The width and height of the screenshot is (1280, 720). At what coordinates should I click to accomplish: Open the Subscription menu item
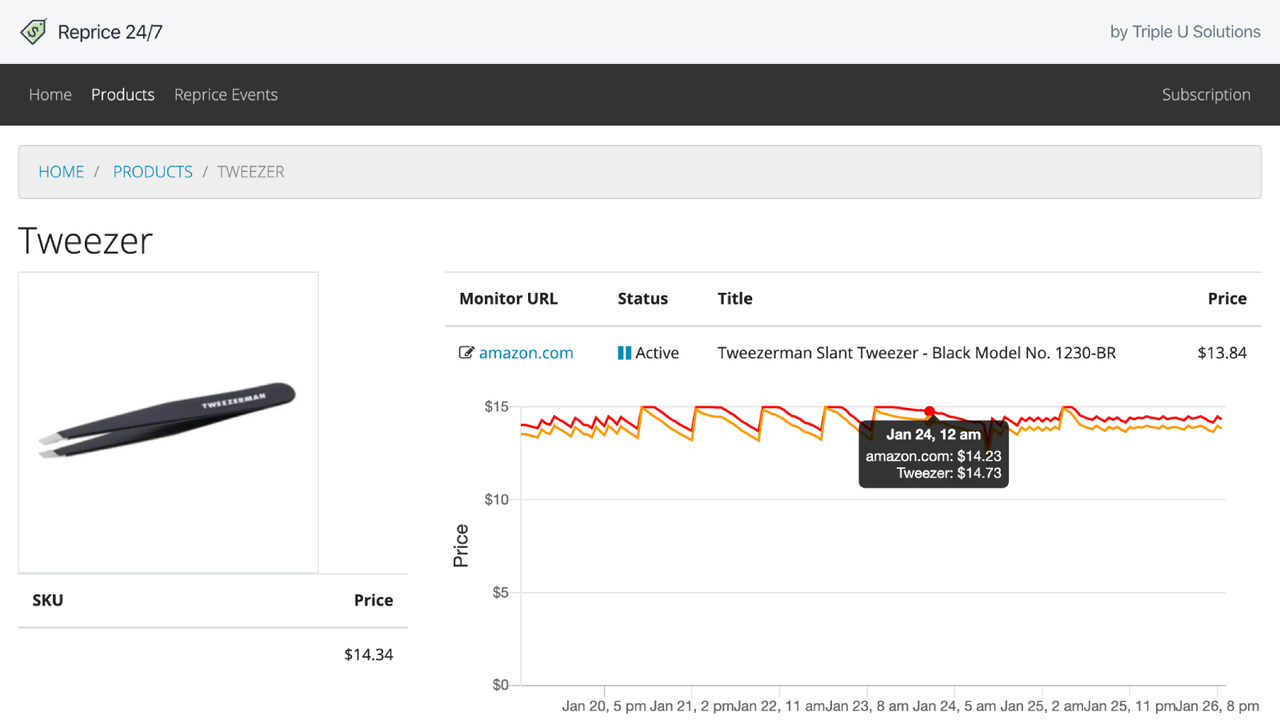click(x=1206, y=94)
